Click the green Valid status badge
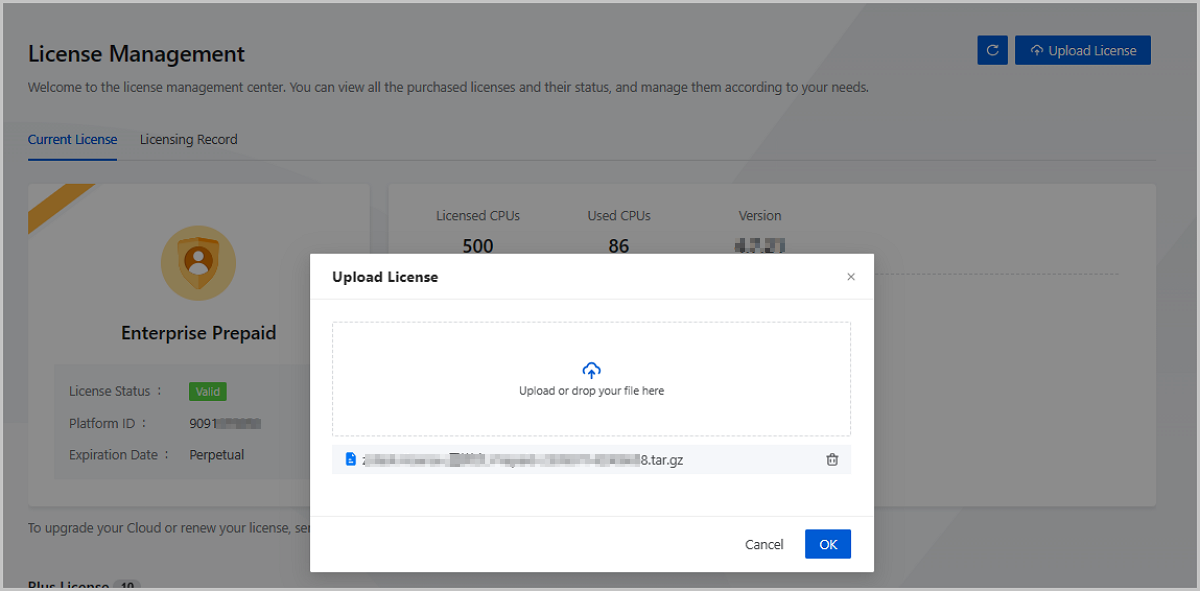 pos(208,392)
